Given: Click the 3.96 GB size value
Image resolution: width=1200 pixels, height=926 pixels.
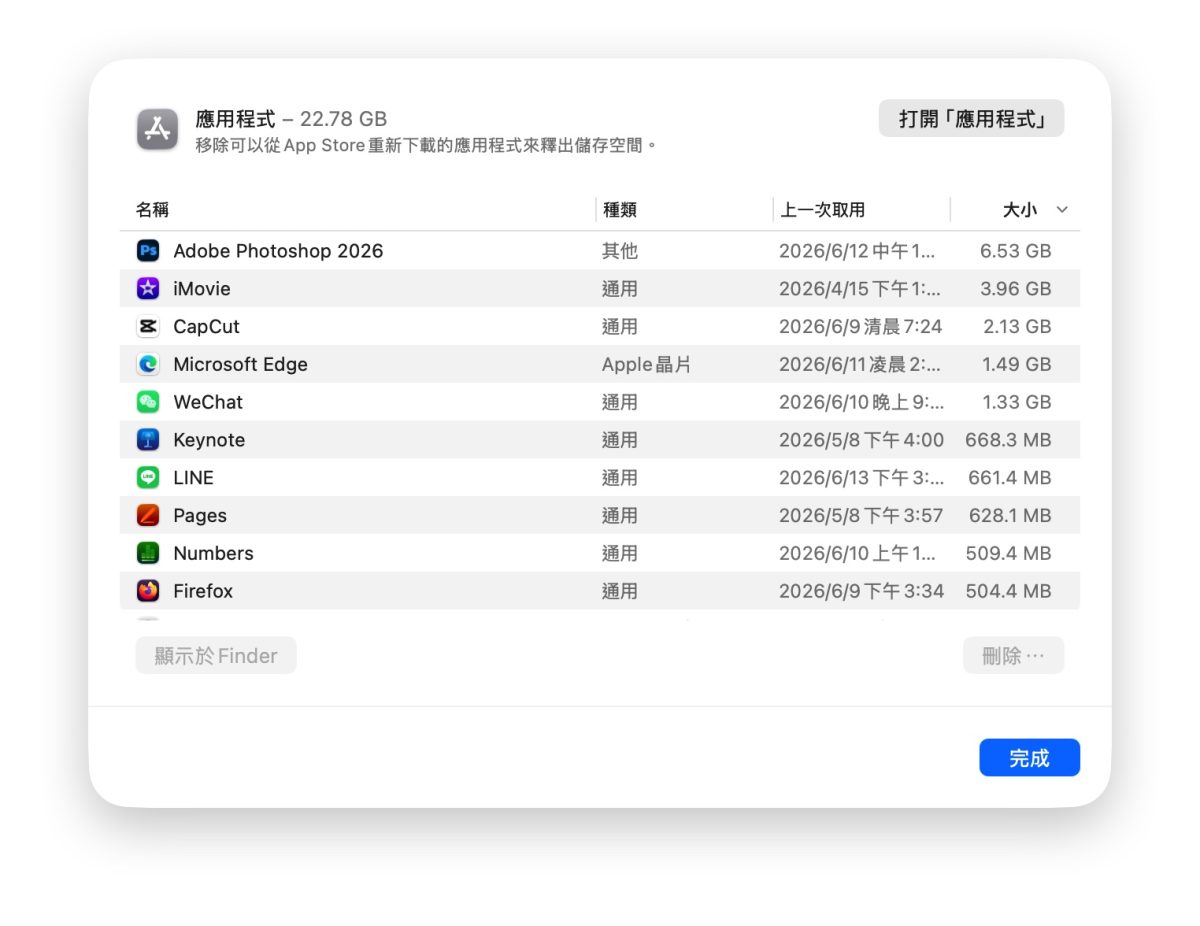Looking at the screenshot, I should pos(1015,289).
